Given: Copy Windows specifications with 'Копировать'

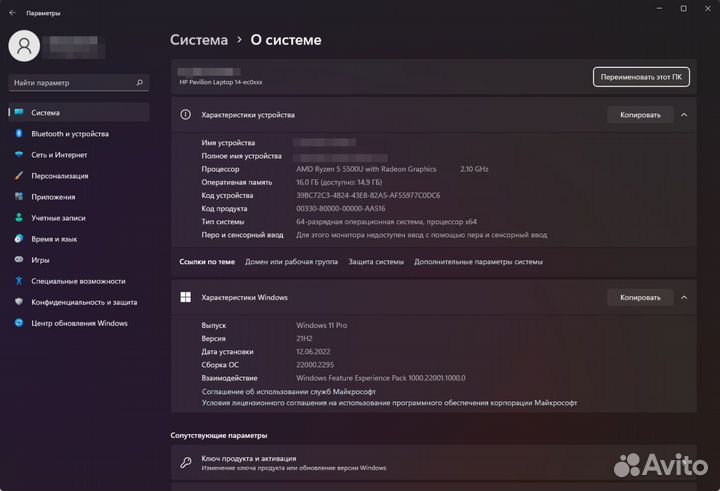Looking at the screenshot, I should (640, 298).
